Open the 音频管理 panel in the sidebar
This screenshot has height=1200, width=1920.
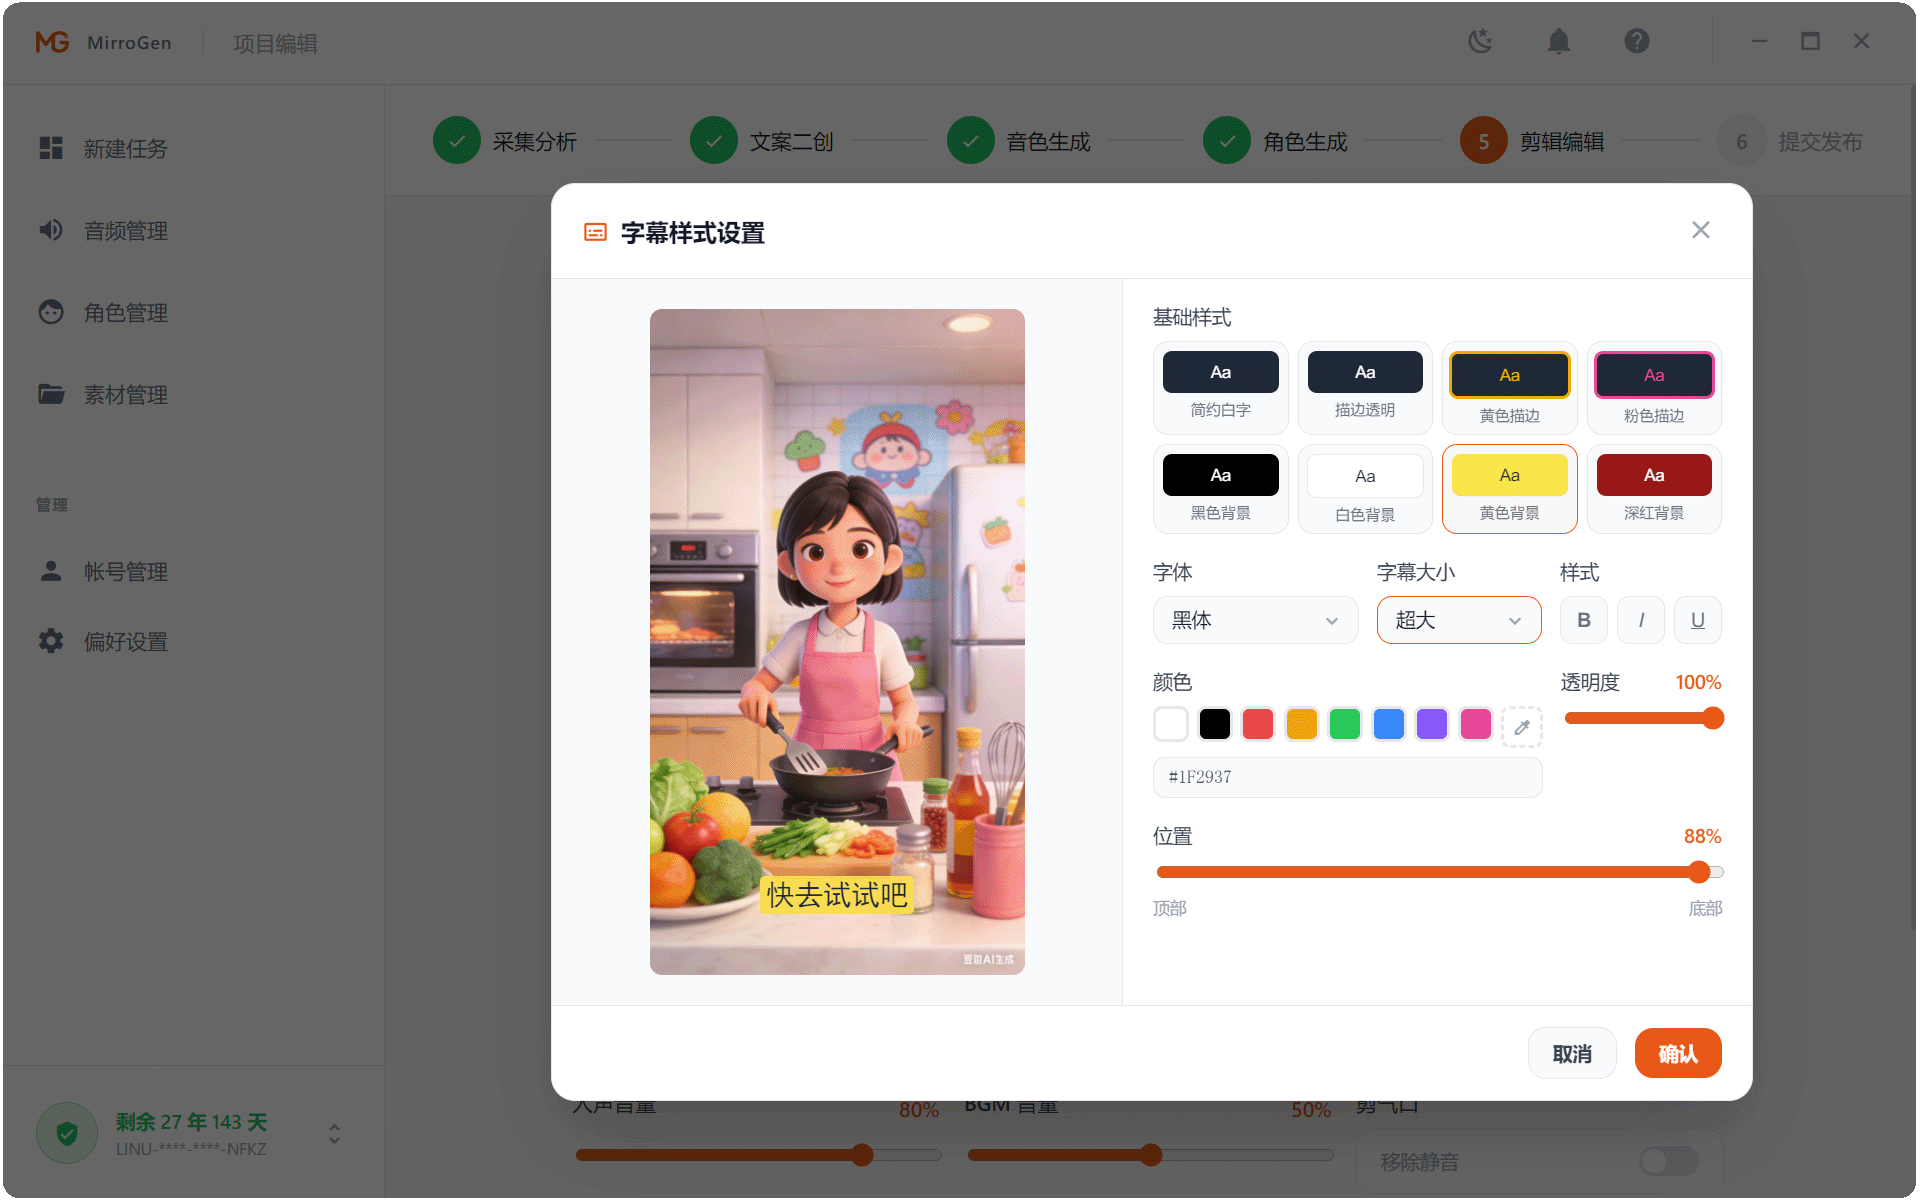click(x=125, y=230)
